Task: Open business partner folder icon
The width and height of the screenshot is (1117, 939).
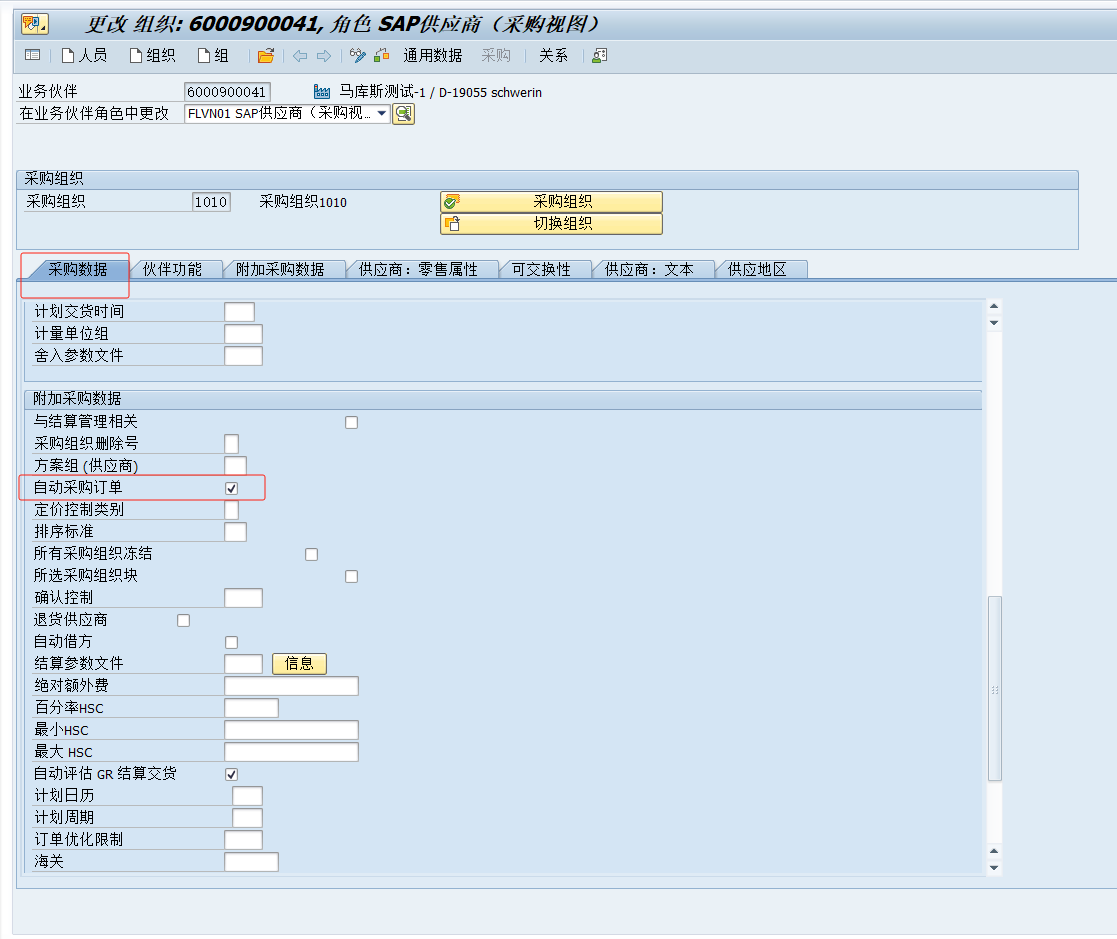Action: 266,55
